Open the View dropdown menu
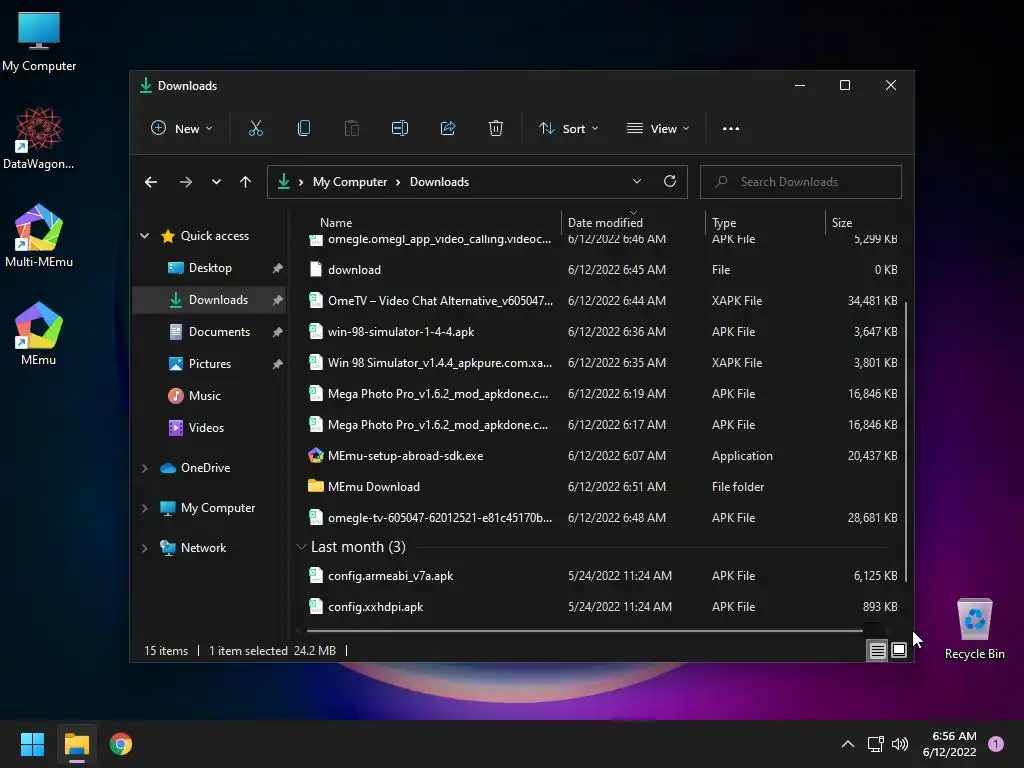Screen dimensions: 1024x768 tap(658, 129)
